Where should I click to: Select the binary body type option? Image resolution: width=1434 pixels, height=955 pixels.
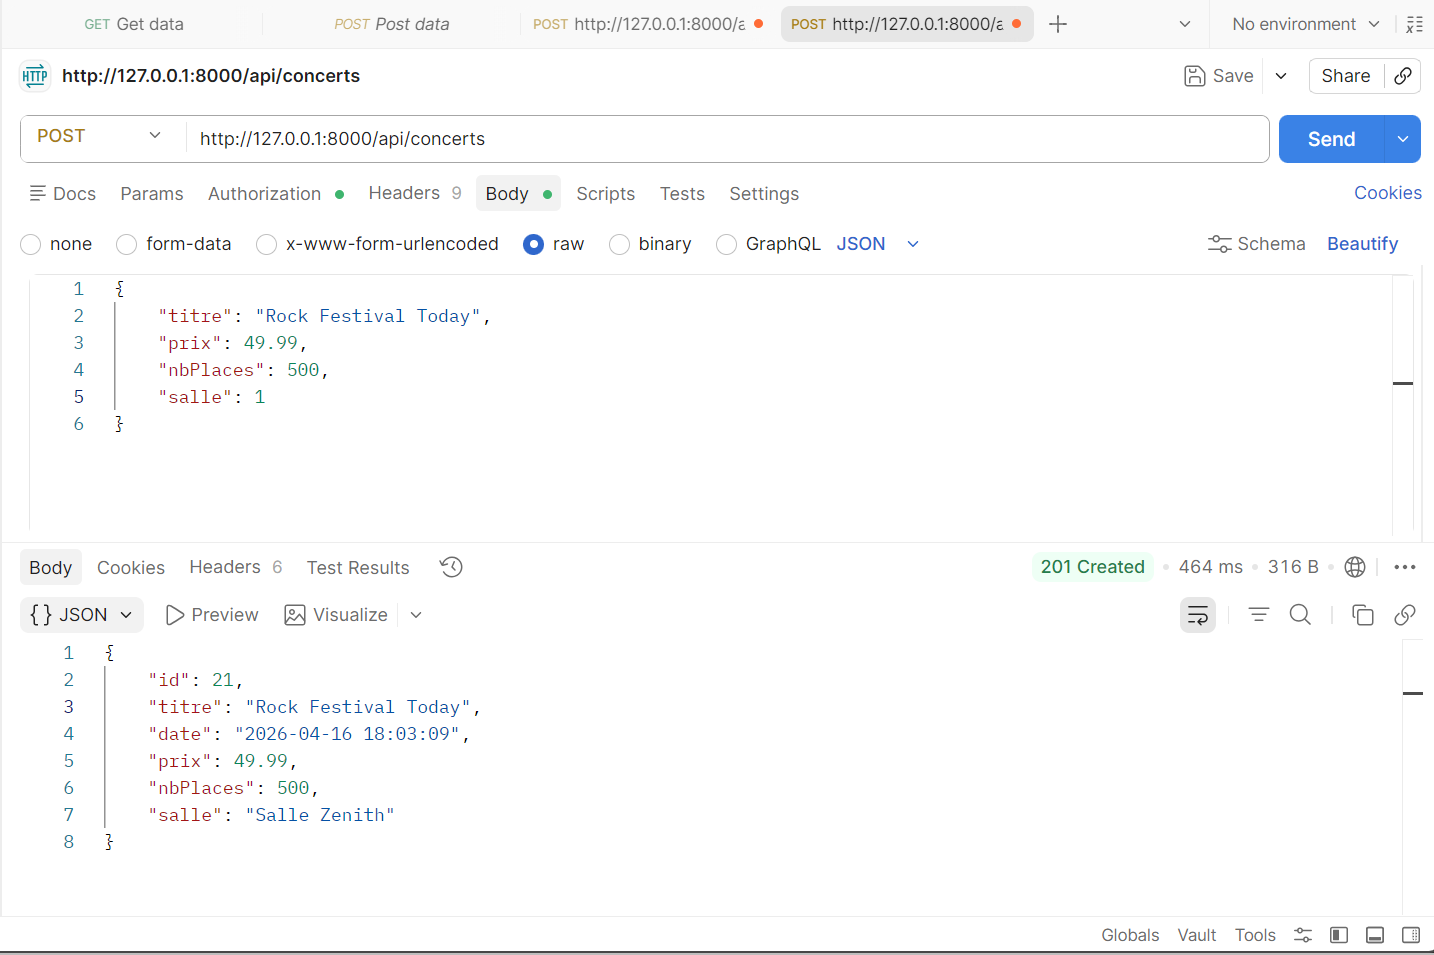620,244
